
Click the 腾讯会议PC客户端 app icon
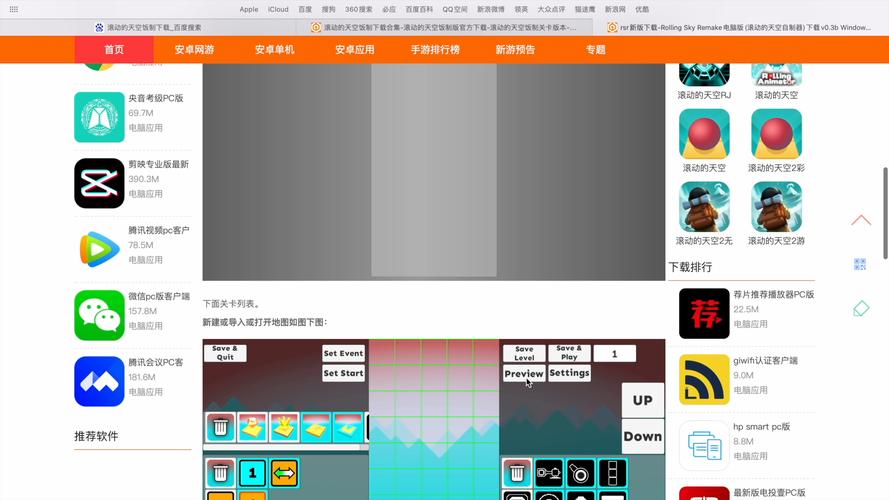pyautogui.click(x=99, y=382)
